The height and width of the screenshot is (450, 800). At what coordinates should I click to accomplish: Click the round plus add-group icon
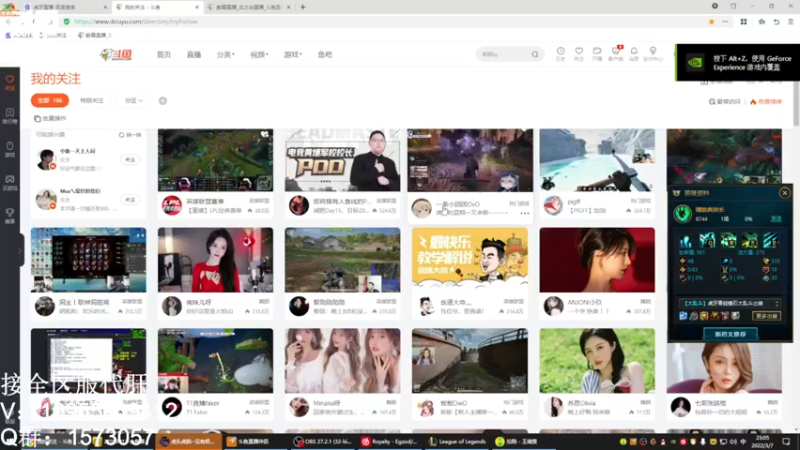[163, 101]
